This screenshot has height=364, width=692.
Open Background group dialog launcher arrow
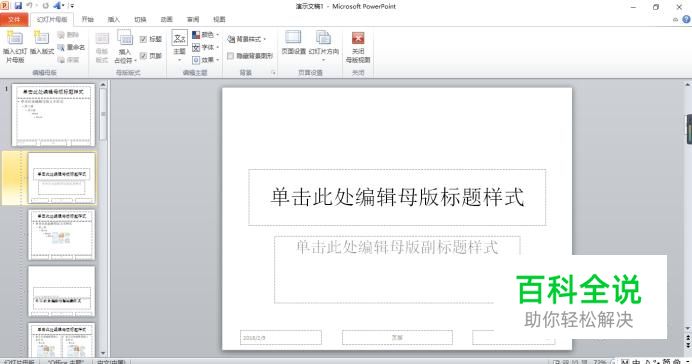pyautogui.click(x=273, y=72)
